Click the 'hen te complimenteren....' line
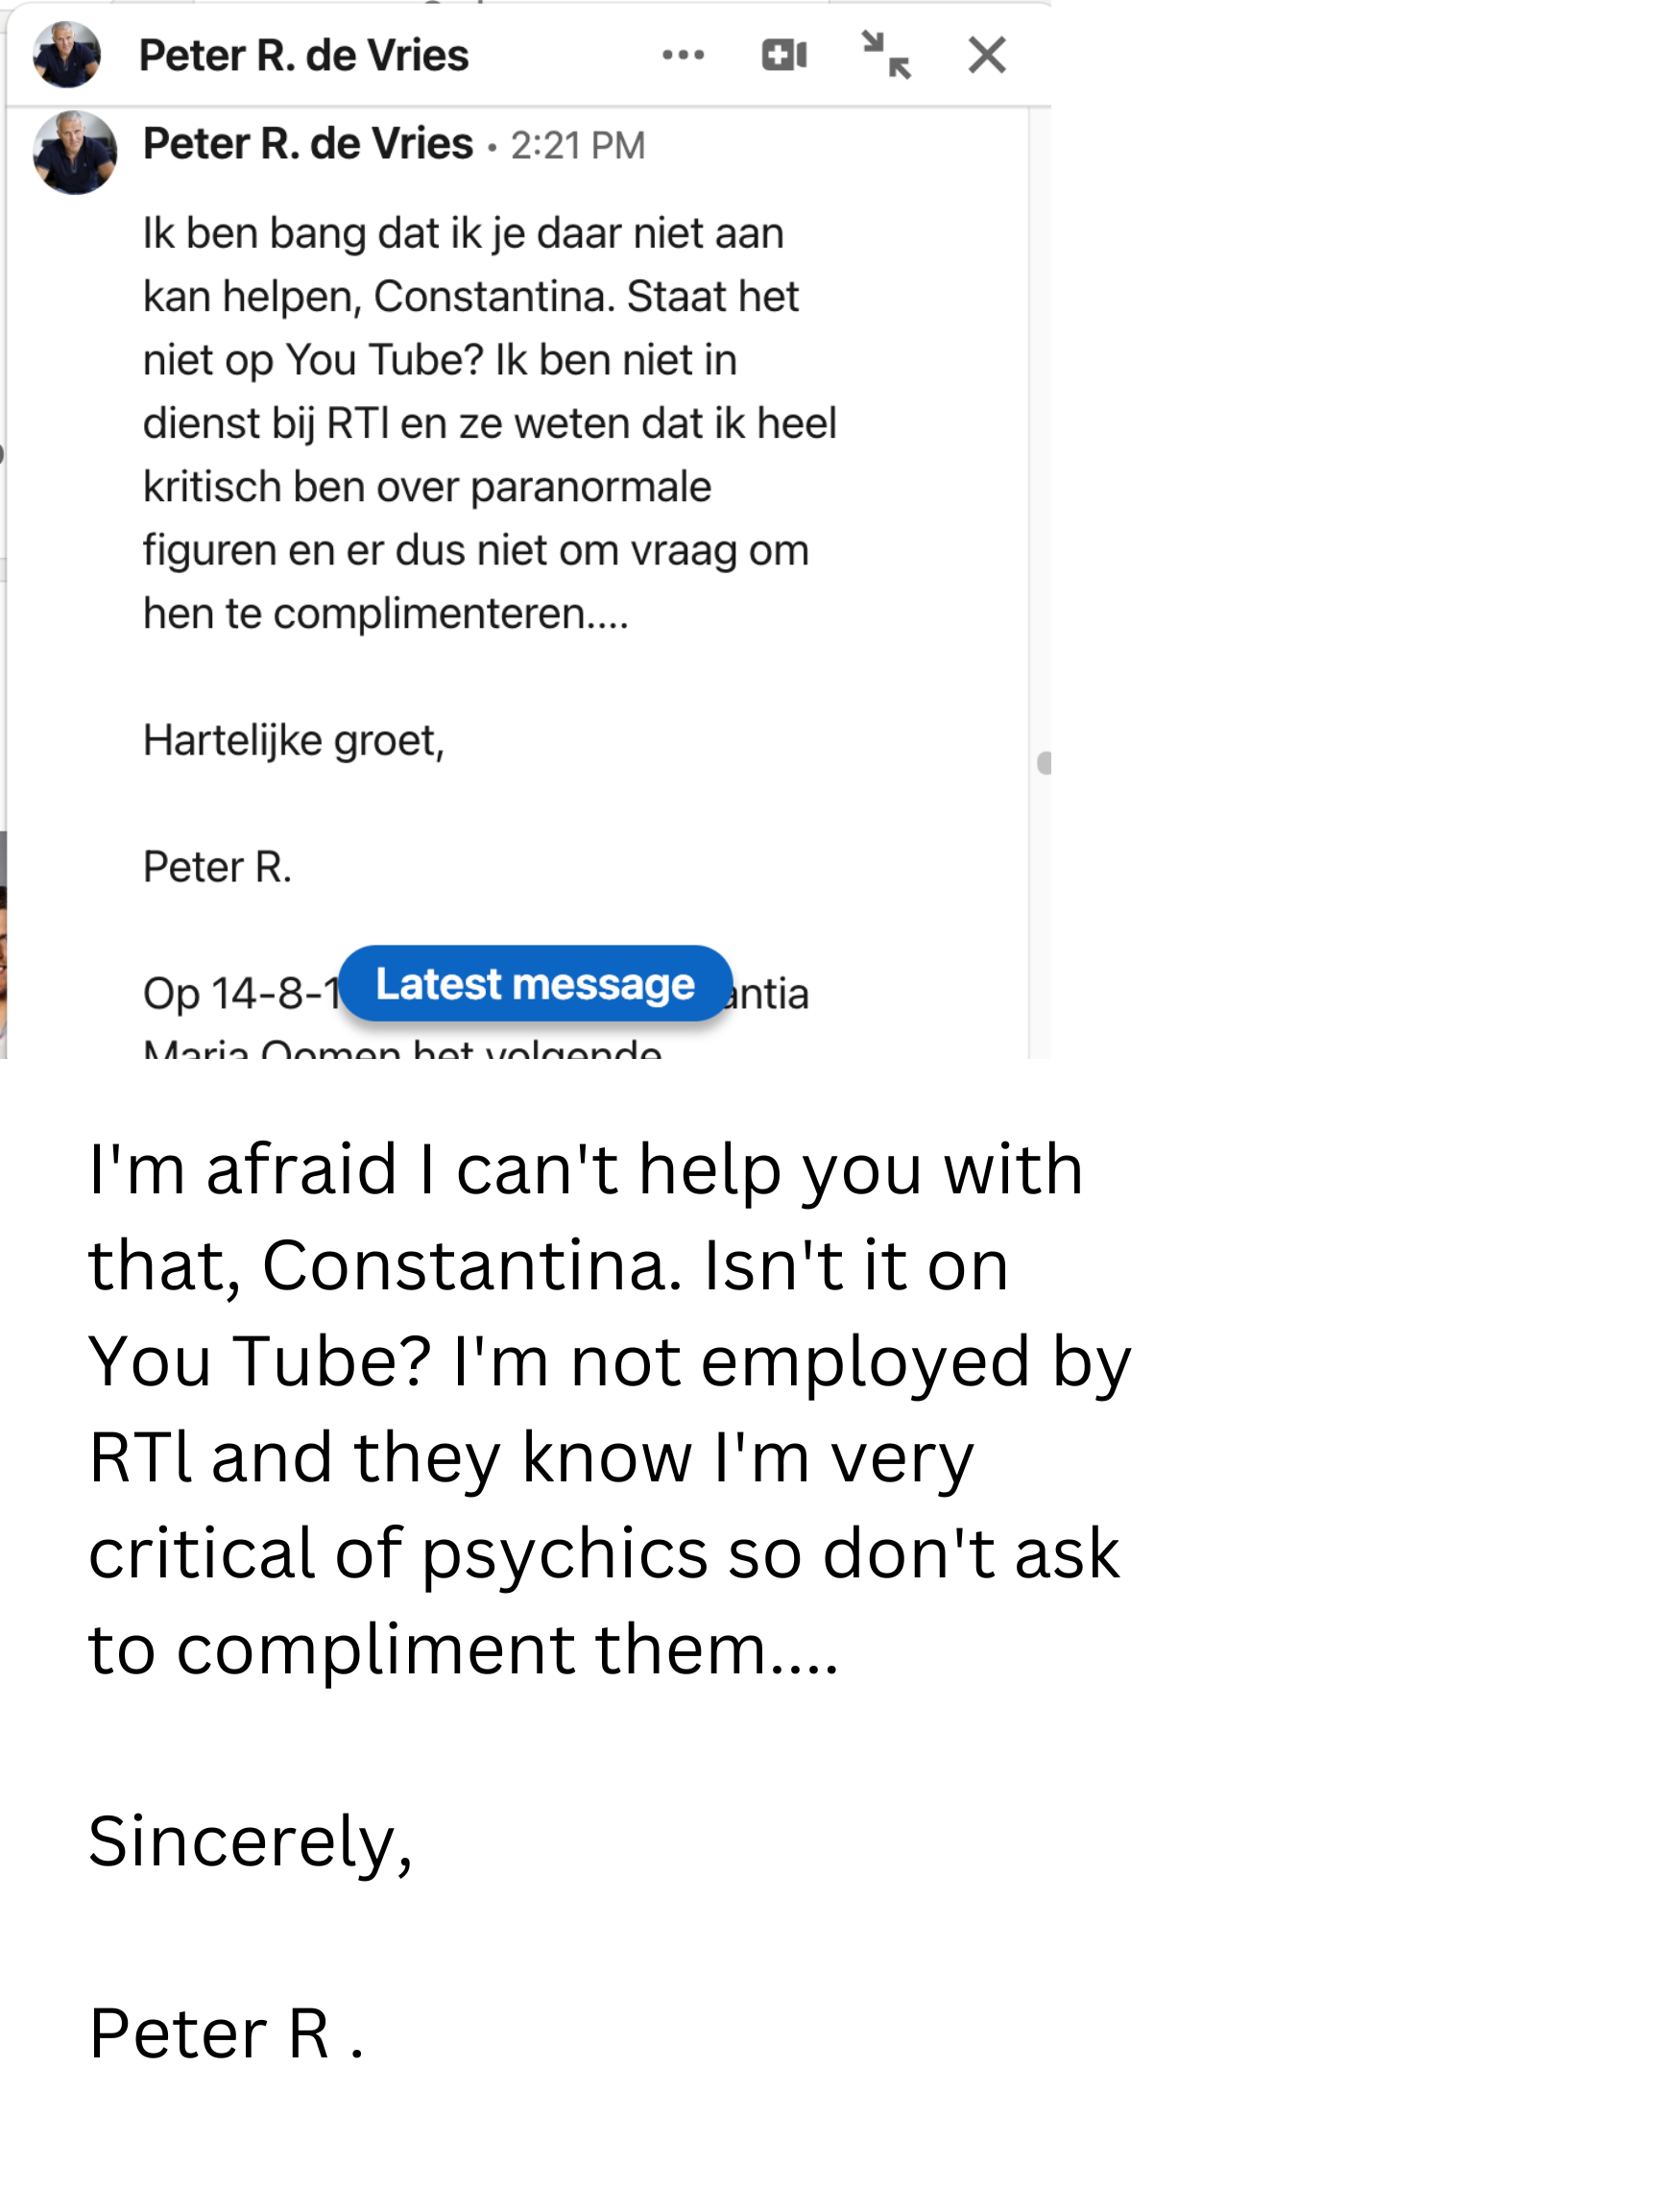This screenshot has width=1659, height=2212. pos(385,614)
